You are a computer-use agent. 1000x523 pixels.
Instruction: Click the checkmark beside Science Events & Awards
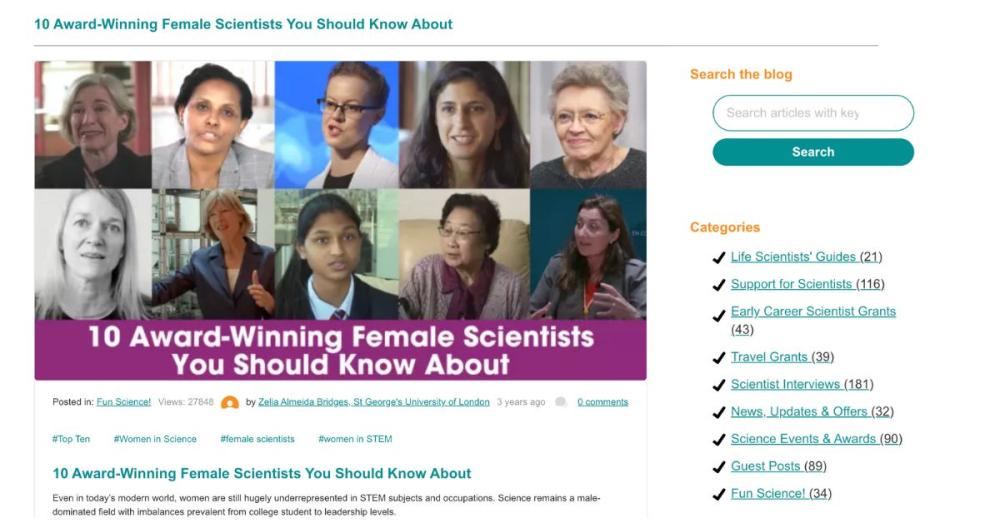(x=719, y=440)
